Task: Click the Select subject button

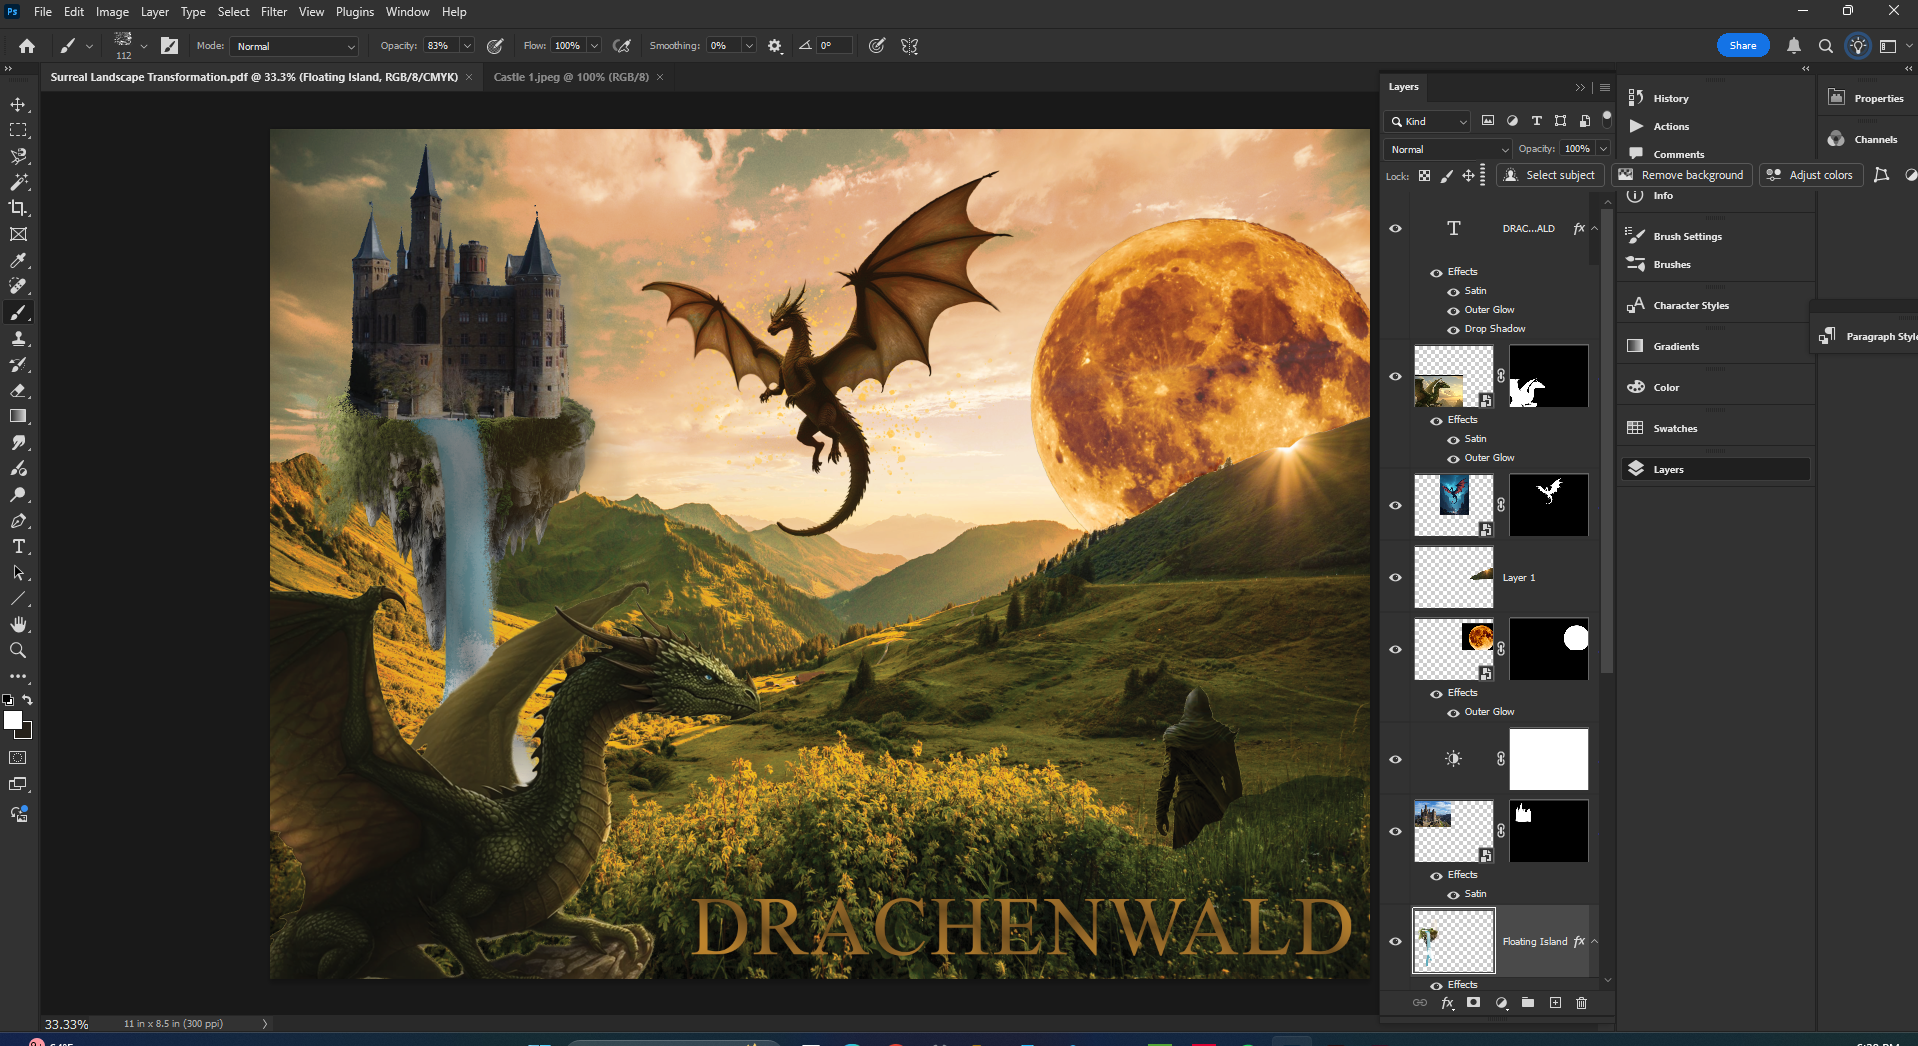Action: tap(1550, 174)
